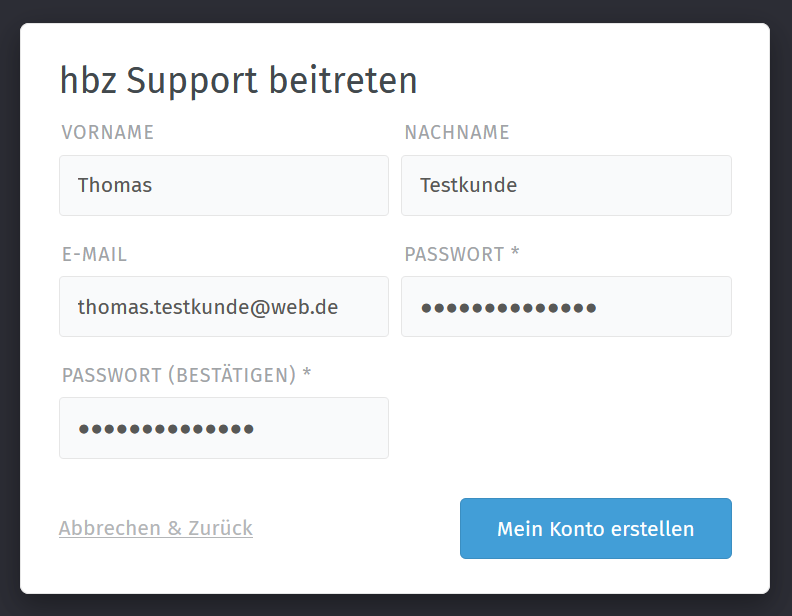792x616 pixels.
Task: Click the PASSWORT label text
Action: (x=454, y=254)
